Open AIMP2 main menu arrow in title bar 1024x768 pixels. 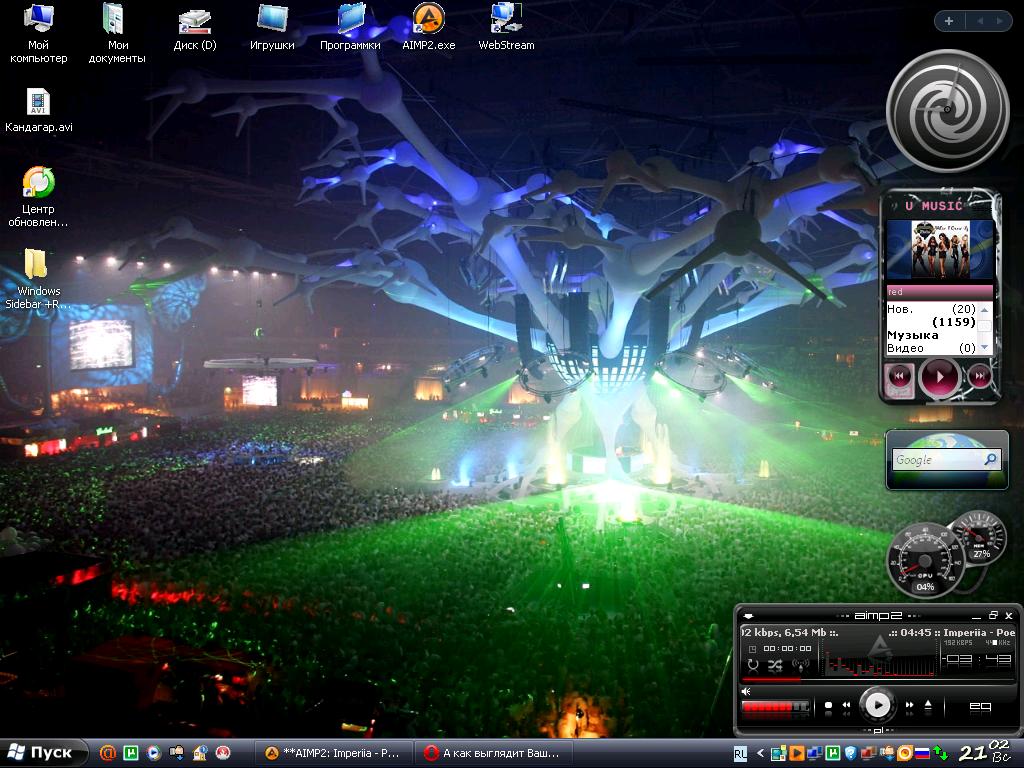click(748, 616)
